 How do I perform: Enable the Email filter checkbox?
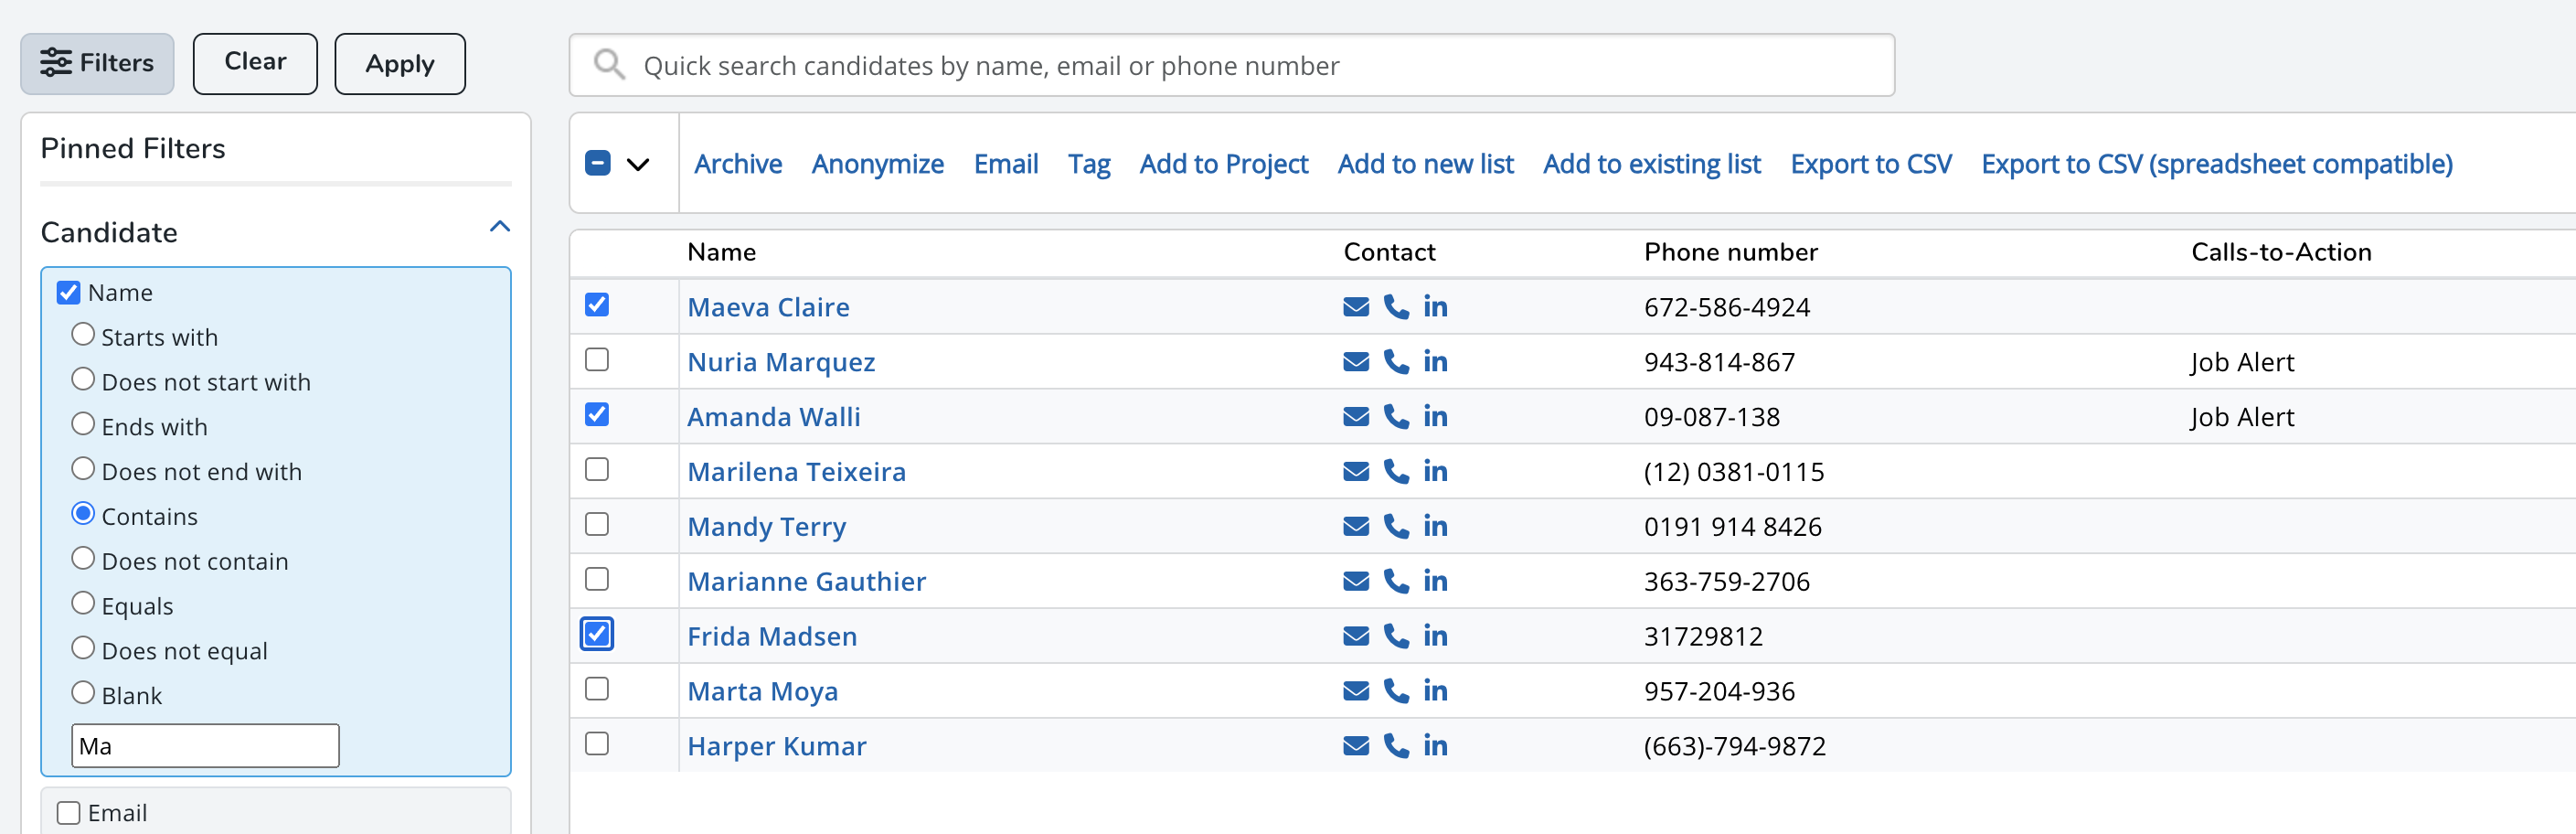click(67, 812)
